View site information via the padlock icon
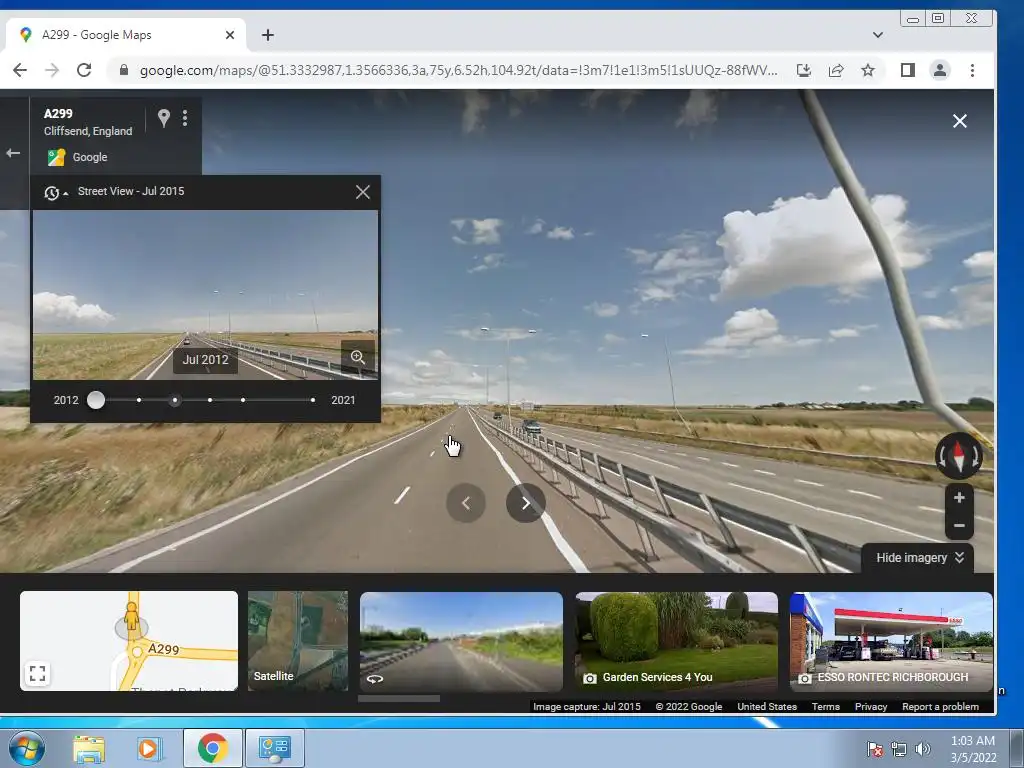Screen dimensions: 1024x768 coord(123,70)
